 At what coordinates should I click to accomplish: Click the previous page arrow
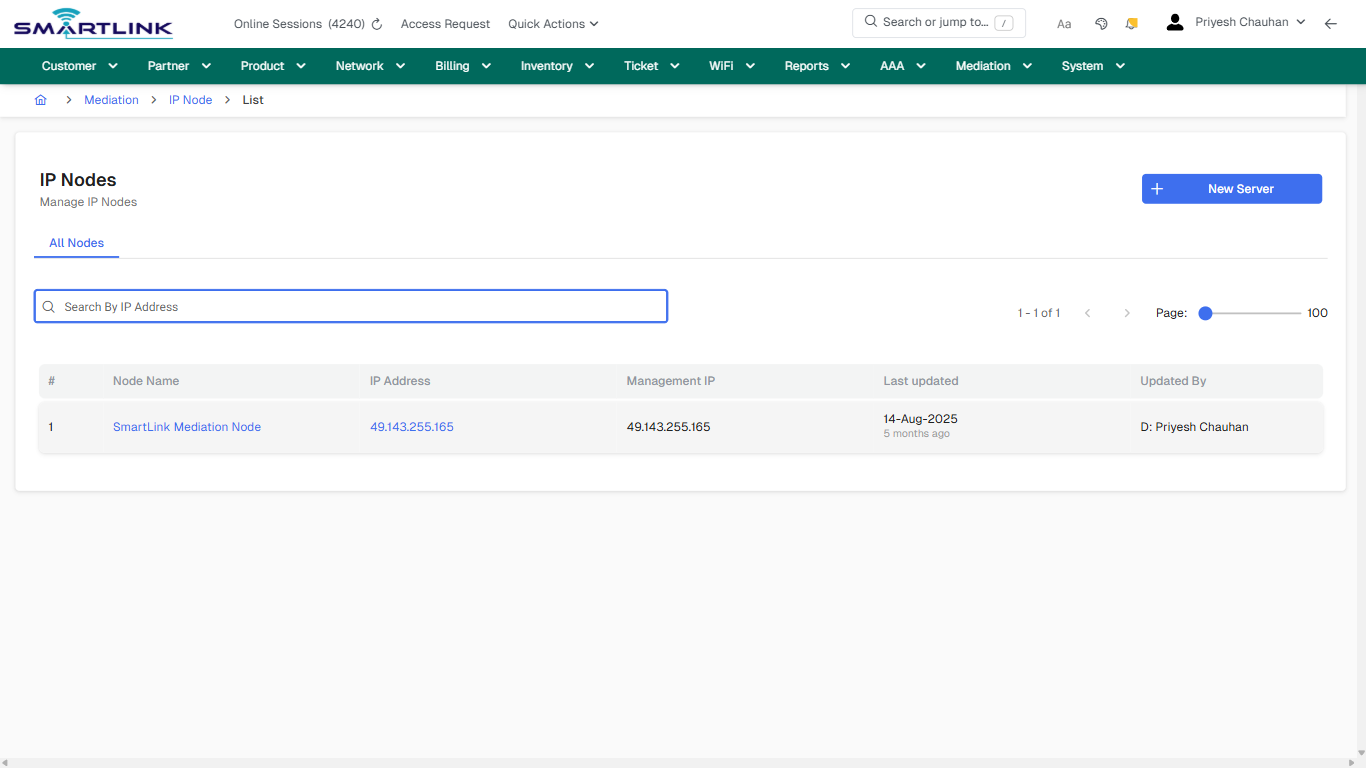point(1087,312)
